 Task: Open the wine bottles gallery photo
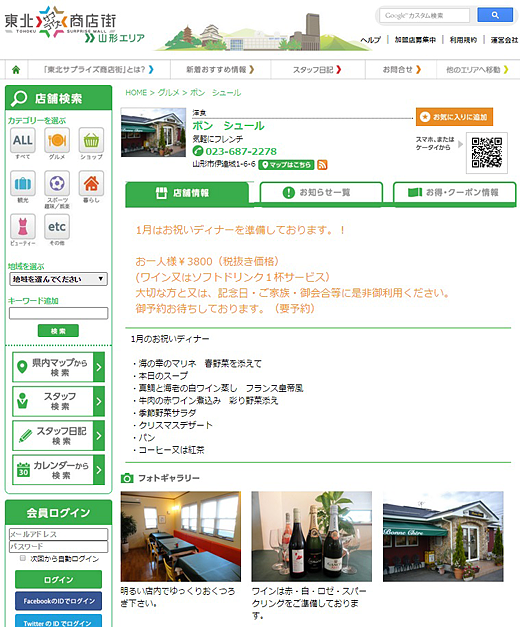click(x=312, y=537)
